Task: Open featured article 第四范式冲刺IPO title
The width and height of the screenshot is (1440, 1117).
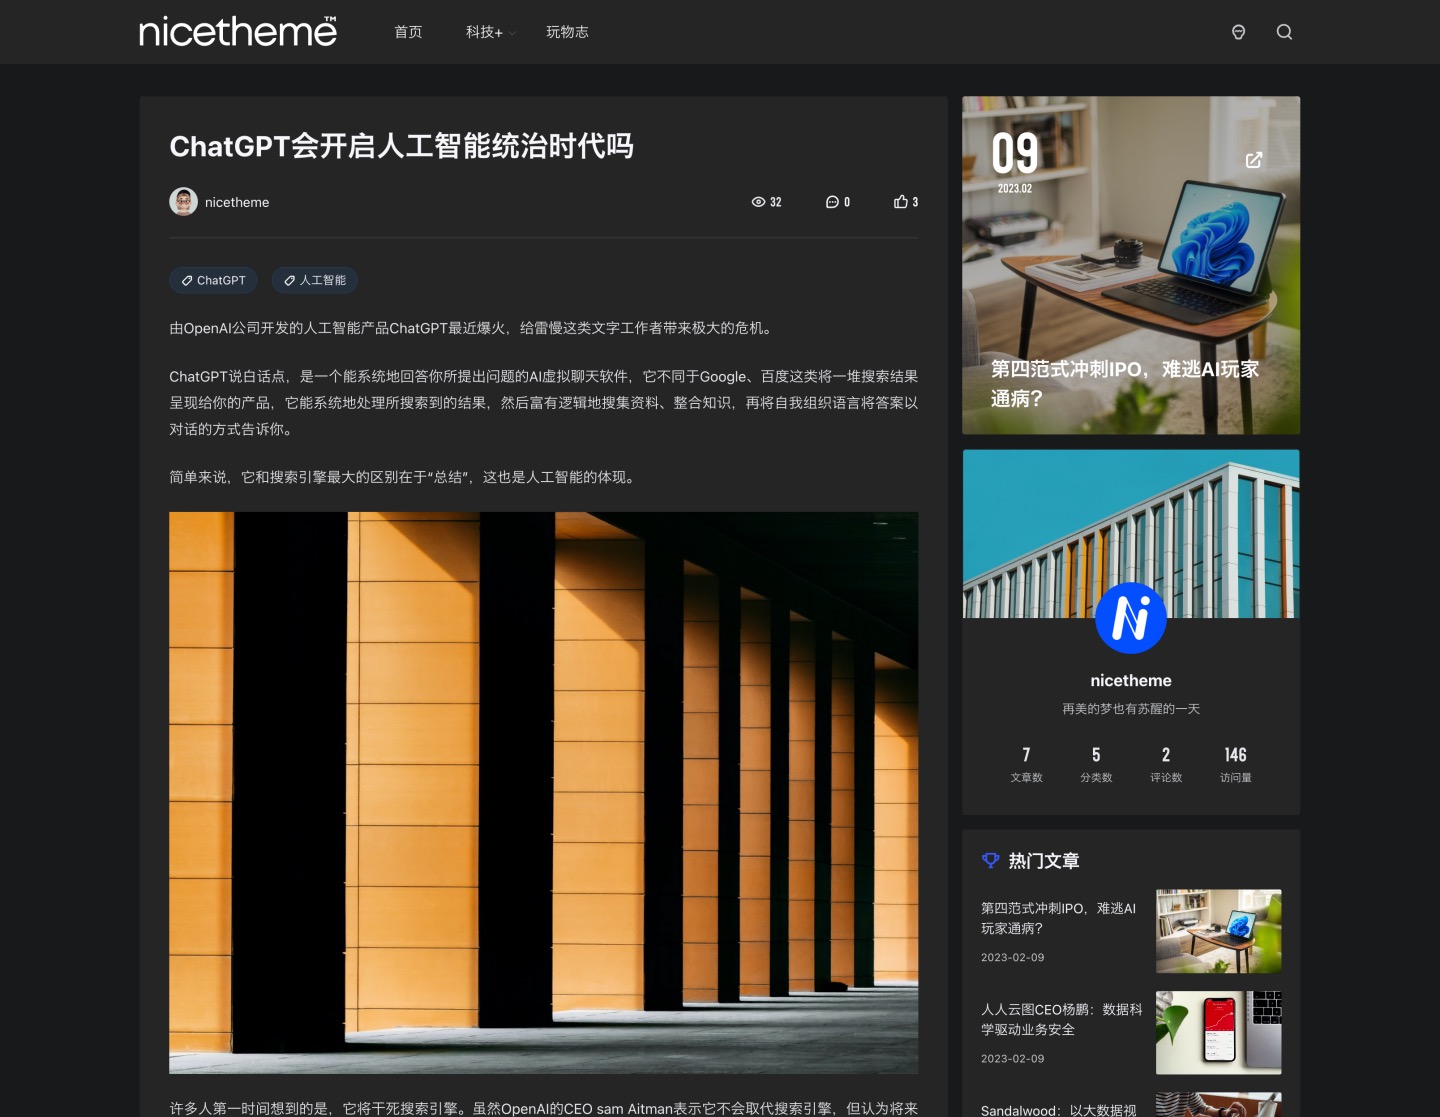Action: [x=1125, y=384]
